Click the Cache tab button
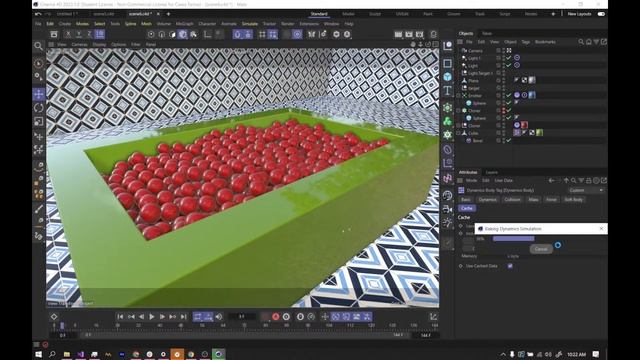The height and width of the screenshot is (360, 640). pyautogui.click(x=467, y=208)
